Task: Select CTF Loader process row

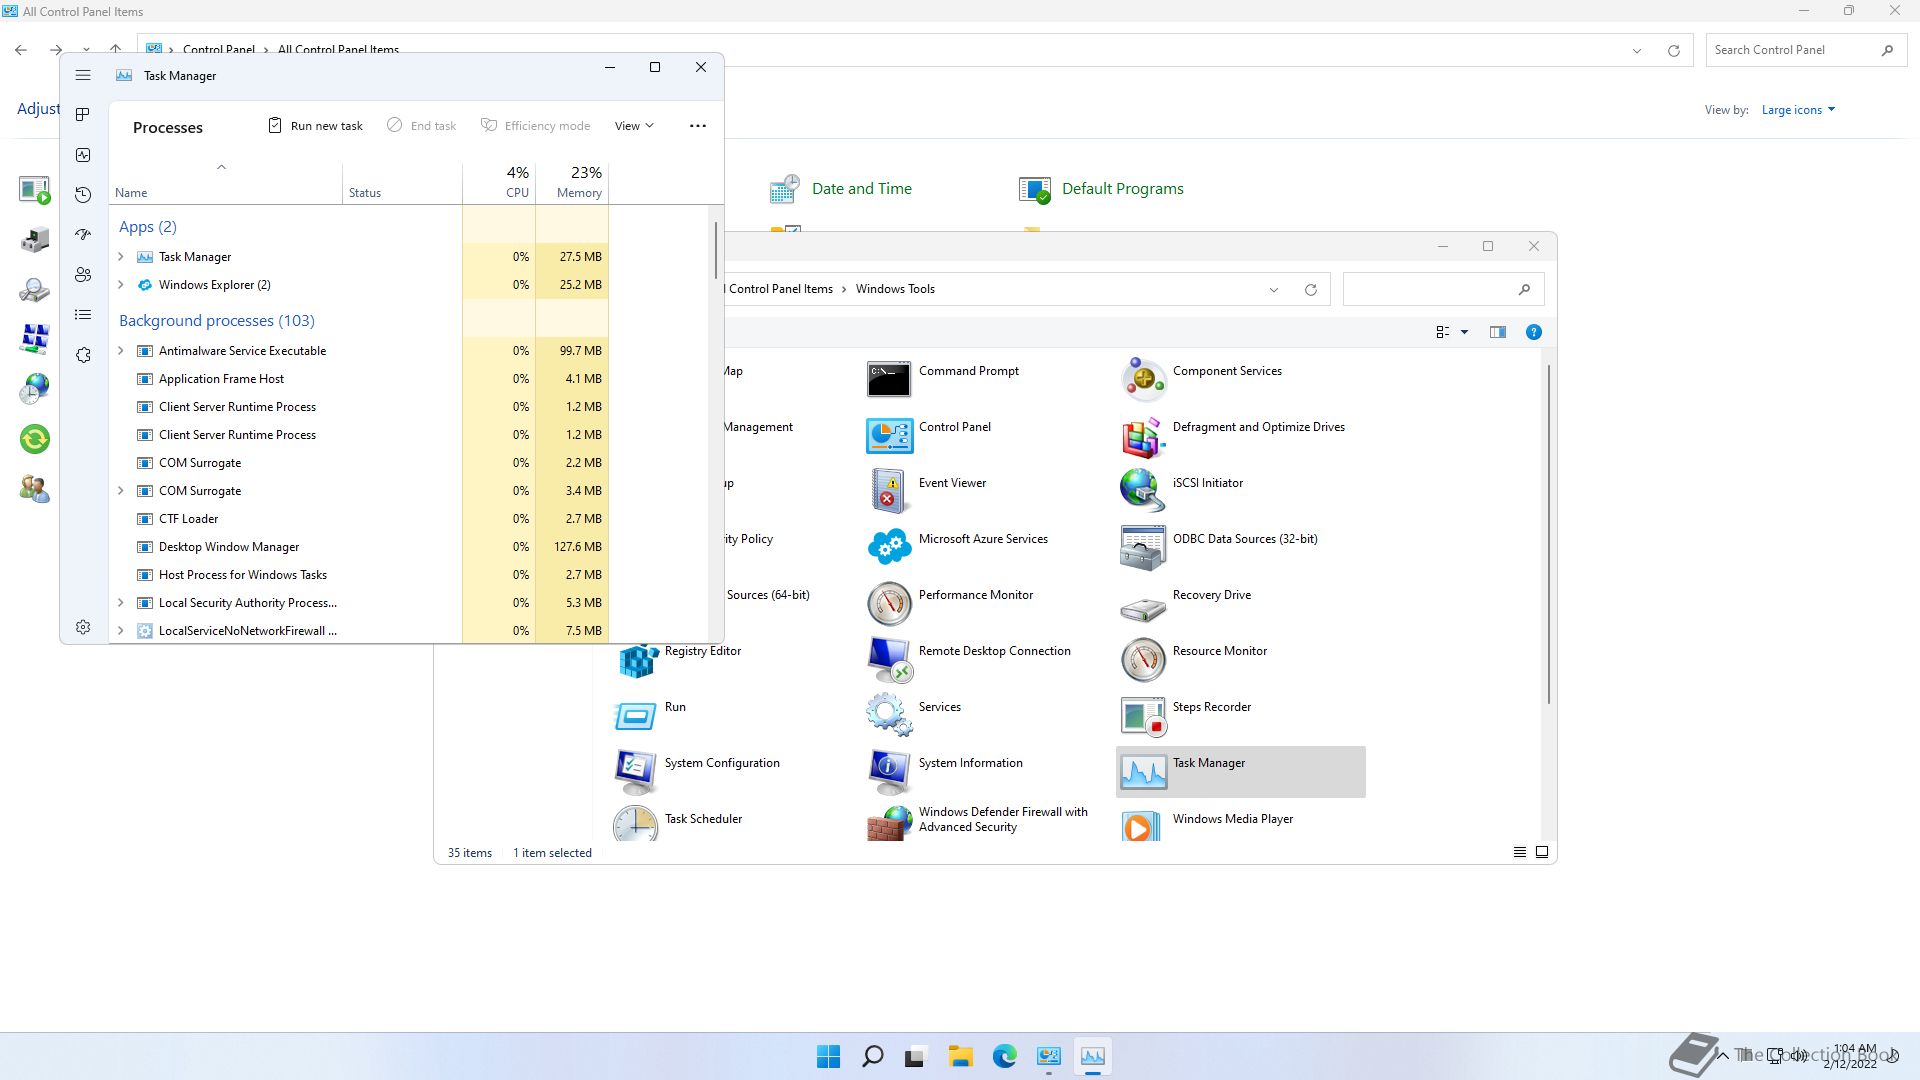Action: [359, 519]
